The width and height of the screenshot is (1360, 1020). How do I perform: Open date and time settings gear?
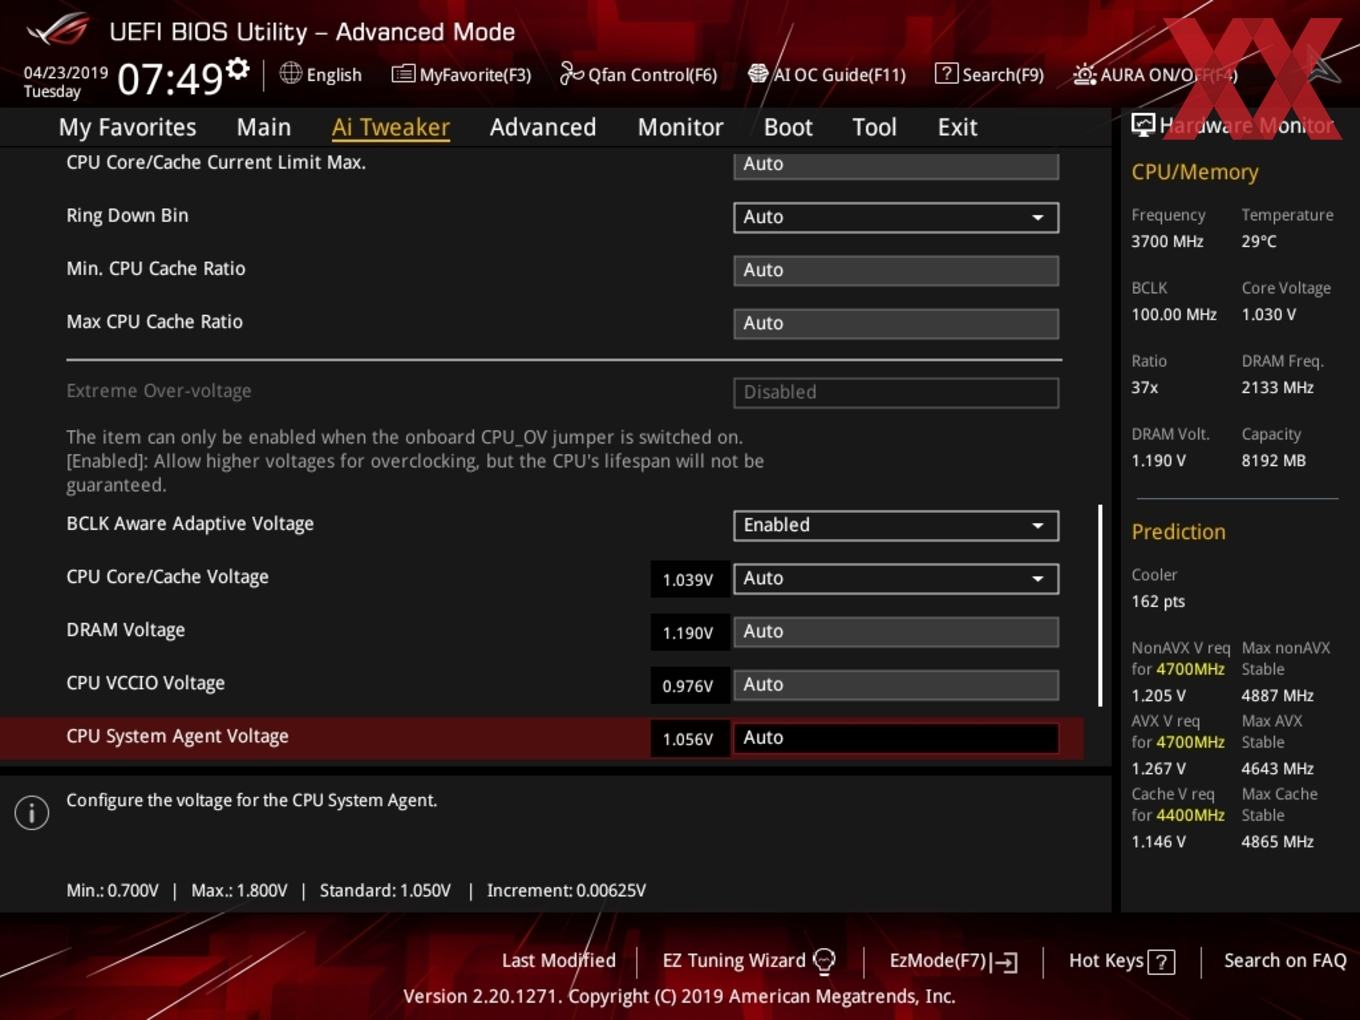click(x=238, y=69)
